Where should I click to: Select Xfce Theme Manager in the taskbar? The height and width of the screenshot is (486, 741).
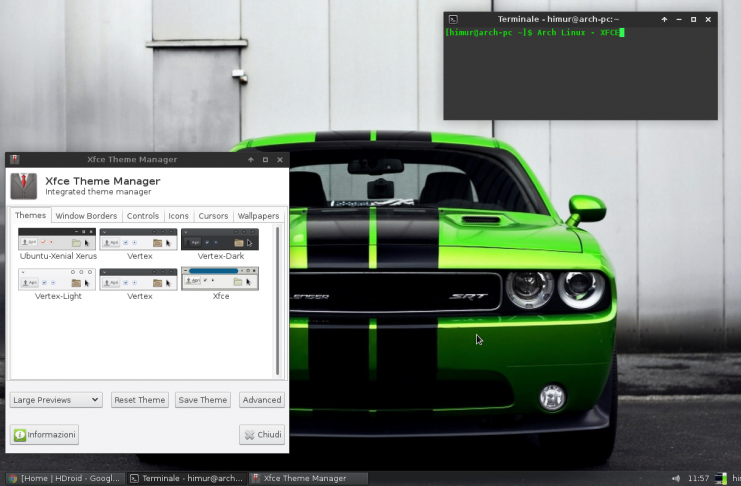pos(308,478)
